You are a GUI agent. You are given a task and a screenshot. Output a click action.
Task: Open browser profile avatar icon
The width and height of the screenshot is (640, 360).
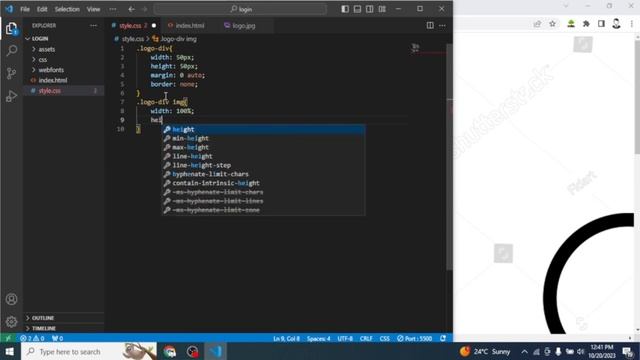pyautogui.click(x=616, y=24)
